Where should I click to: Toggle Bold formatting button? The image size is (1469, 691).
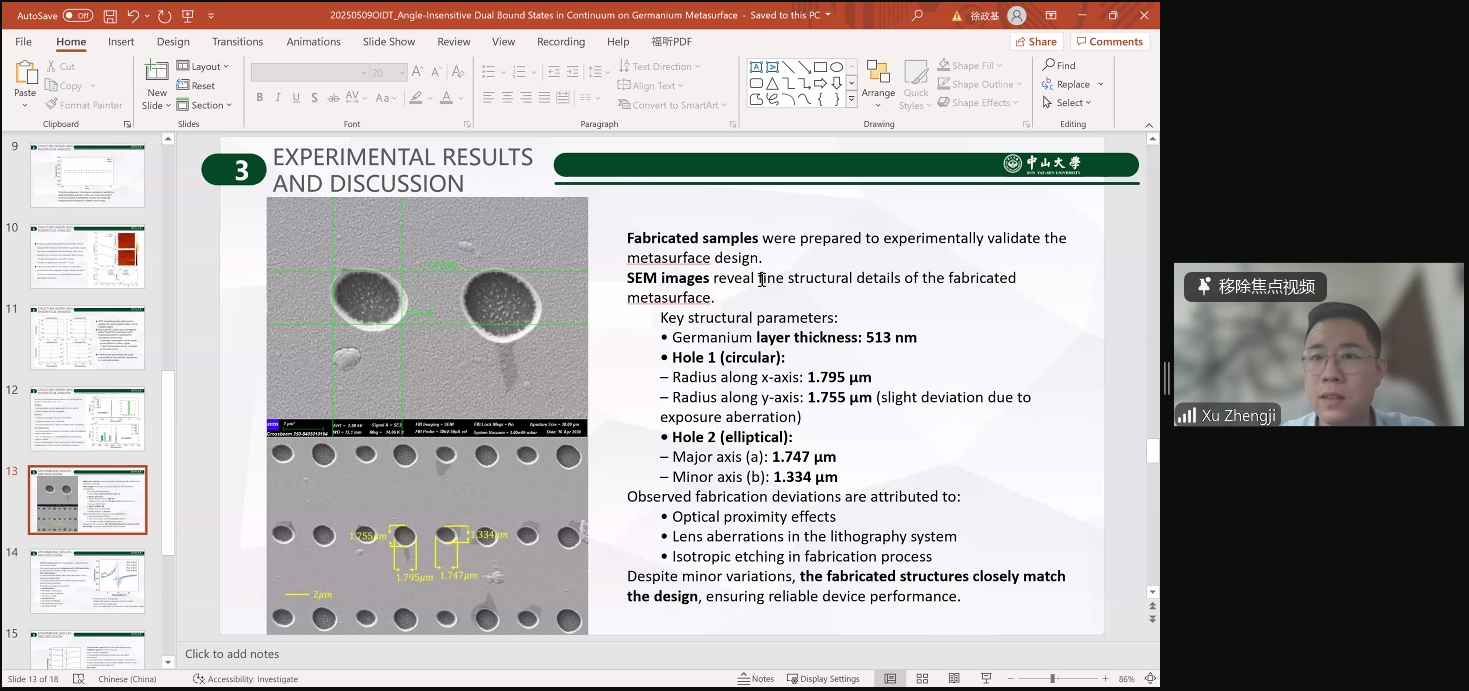[260, 98]
